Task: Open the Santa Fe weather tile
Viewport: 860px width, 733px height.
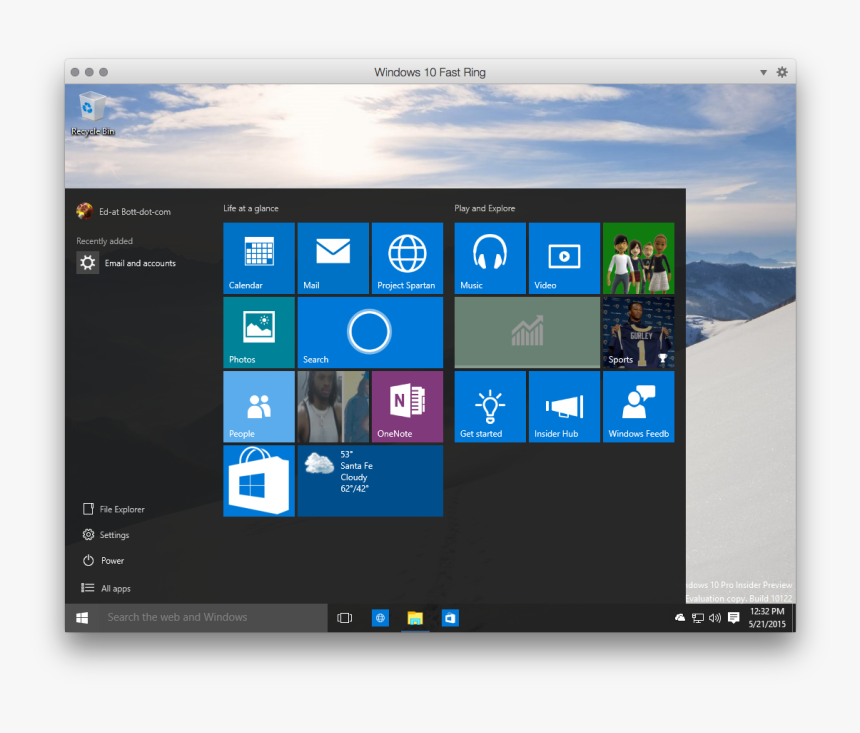Action: point(370,481)
